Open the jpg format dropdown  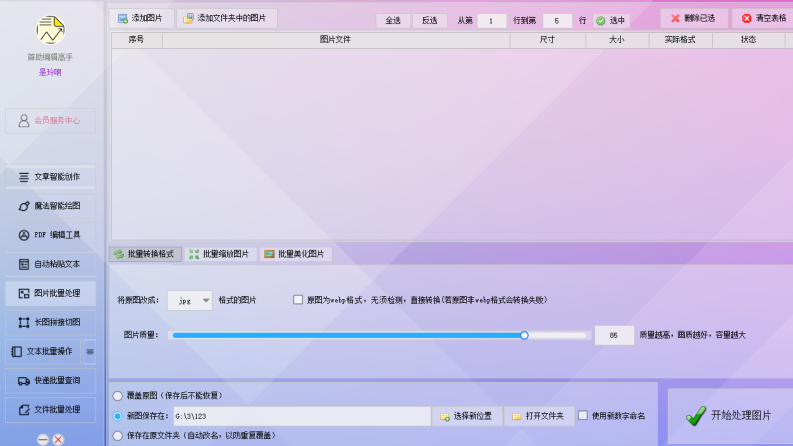click(190, 300)
